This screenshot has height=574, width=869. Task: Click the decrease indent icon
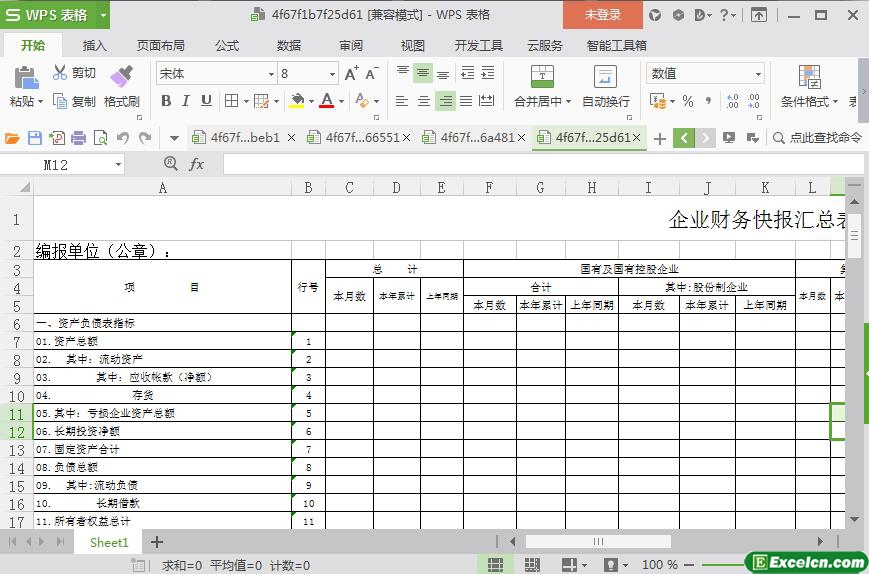468,73
